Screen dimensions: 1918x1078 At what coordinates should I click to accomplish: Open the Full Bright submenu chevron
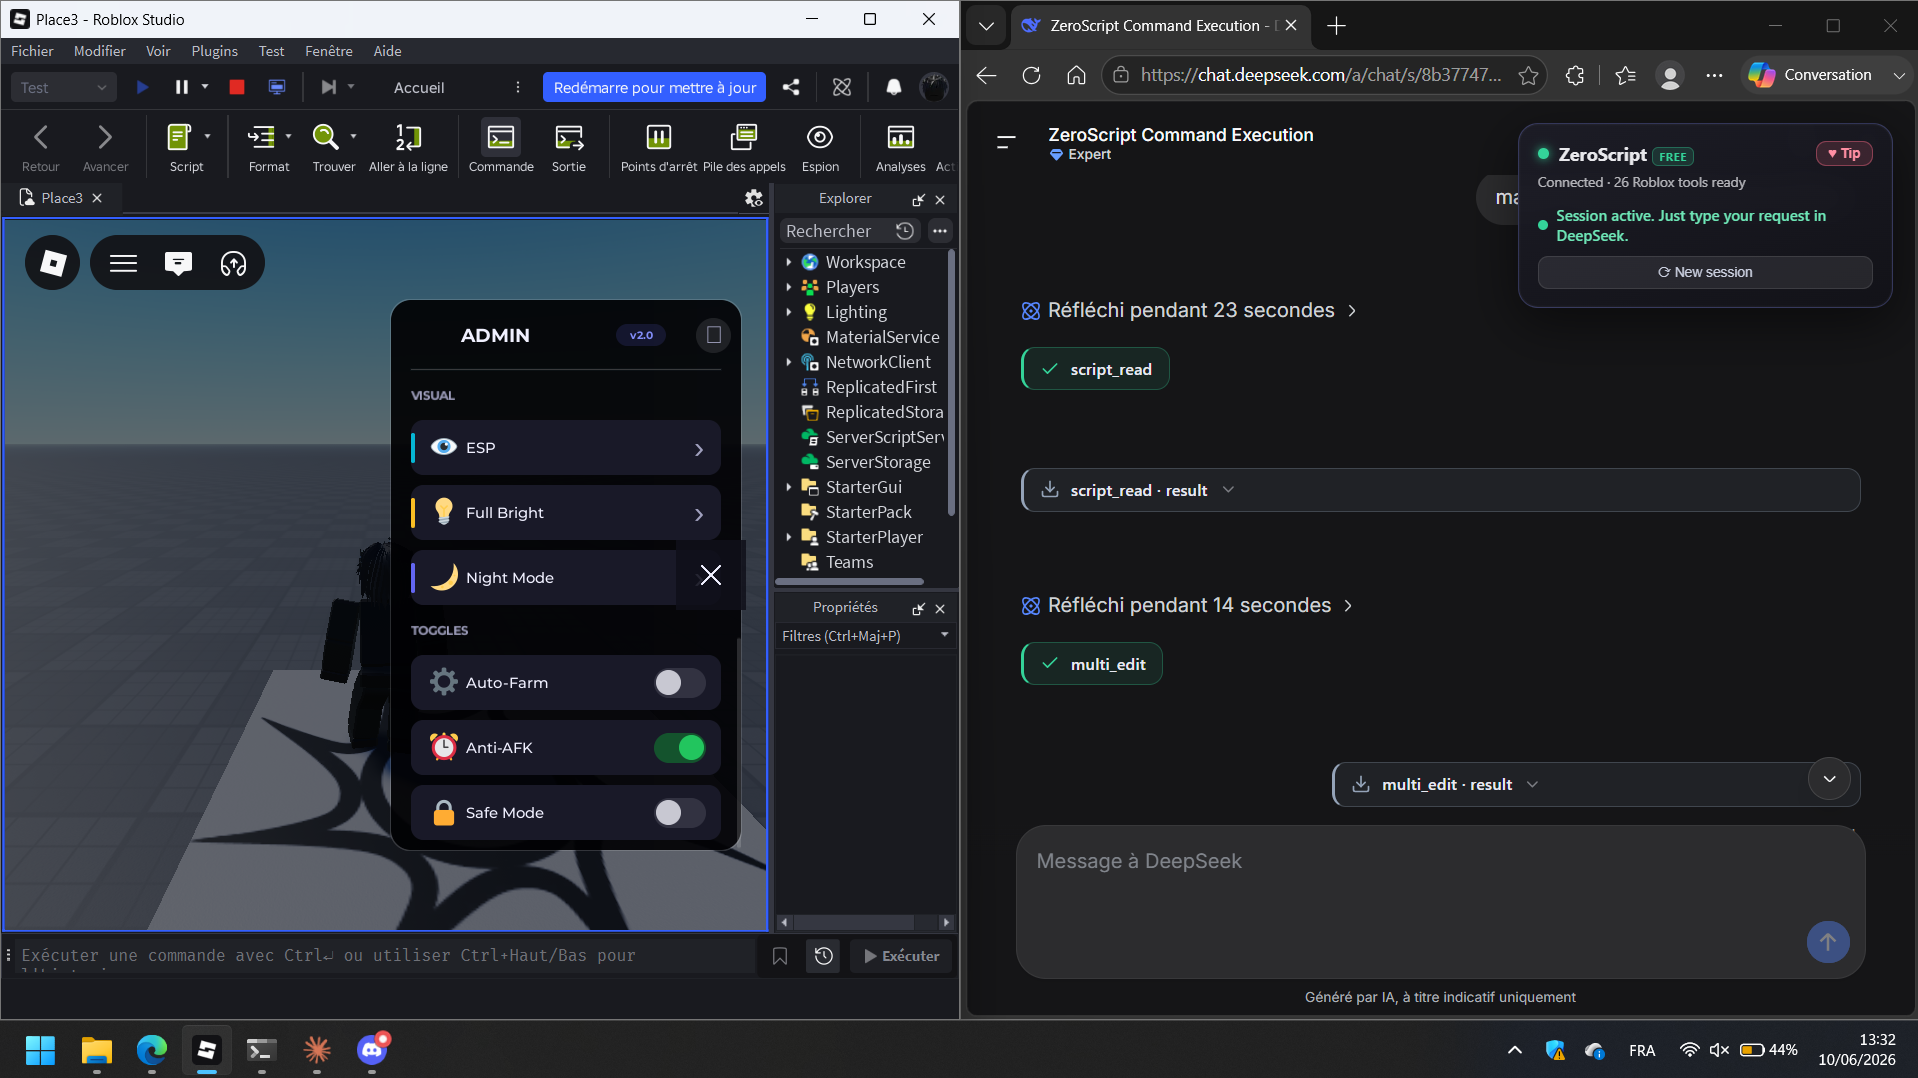click(x=699, y=515)
